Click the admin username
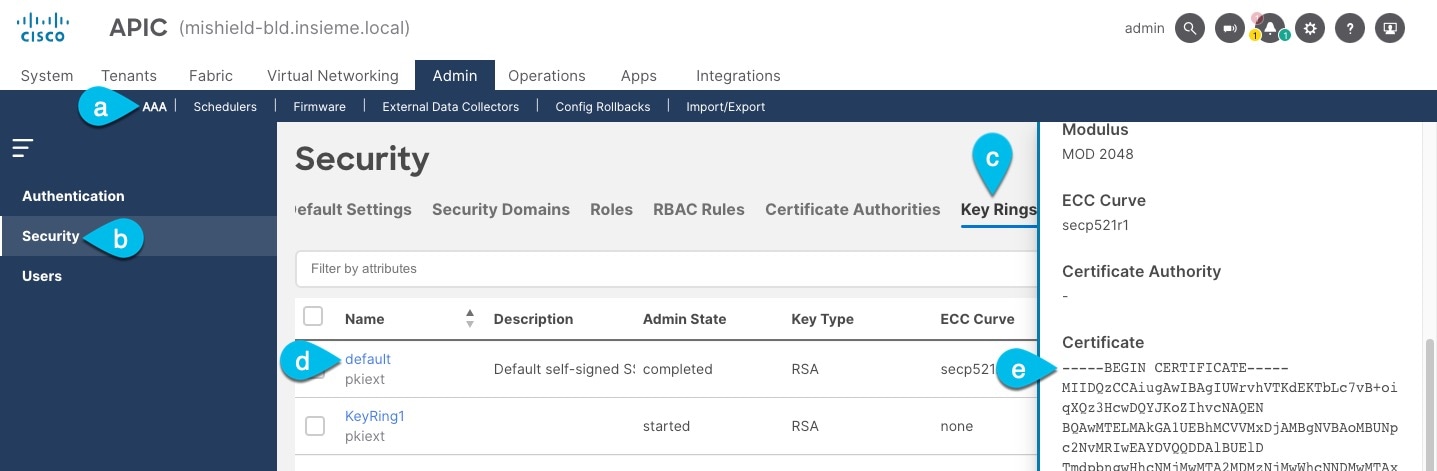Screen dimensions: 1437x471 click(1145, 28)
